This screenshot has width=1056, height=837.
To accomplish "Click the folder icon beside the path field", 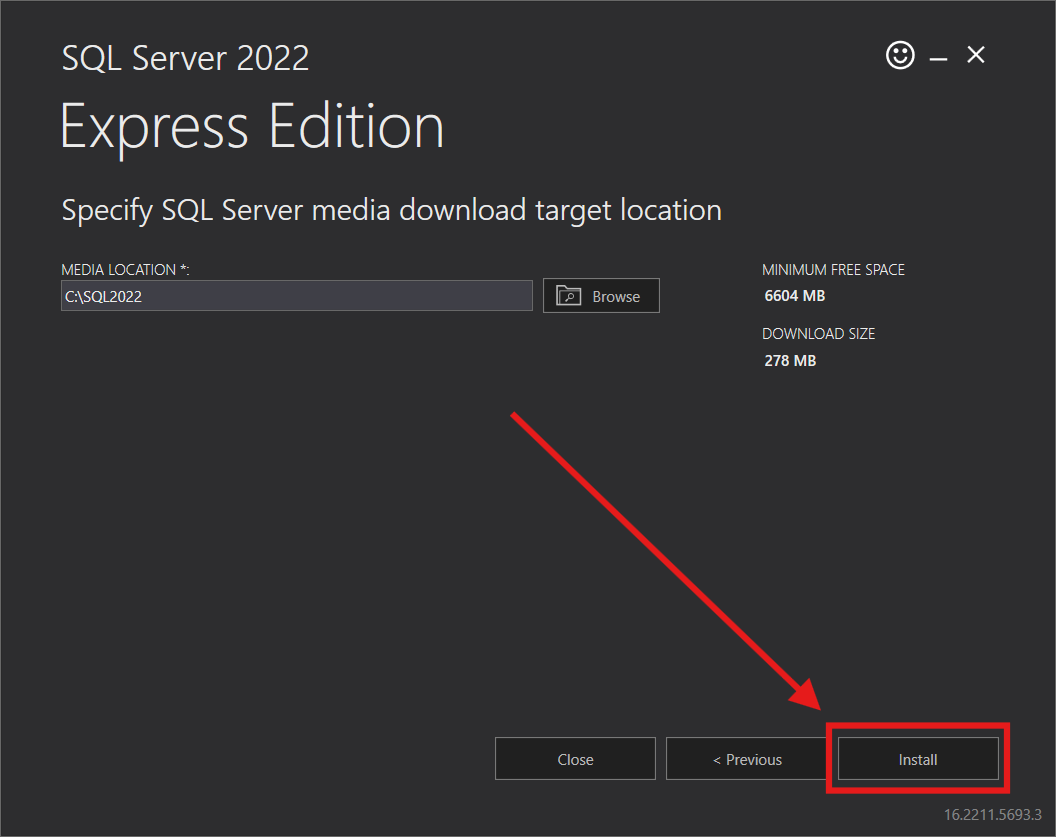I will click(x=569, y=296).
